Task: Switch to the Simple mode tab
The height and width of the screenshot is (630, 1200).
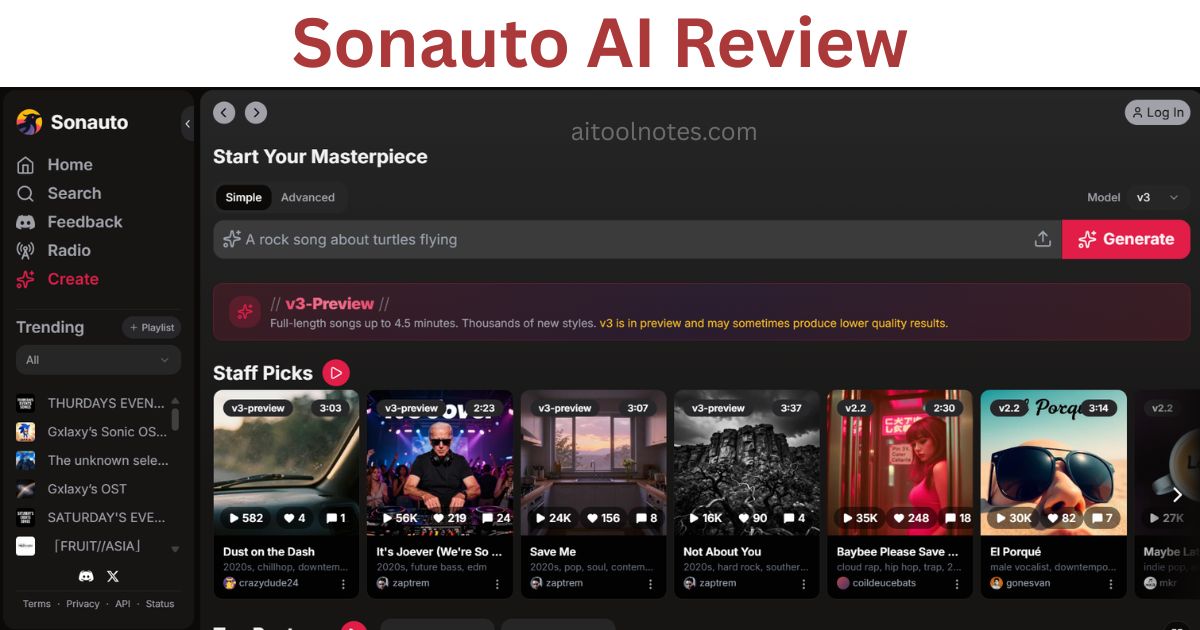Action: (243, 197)
